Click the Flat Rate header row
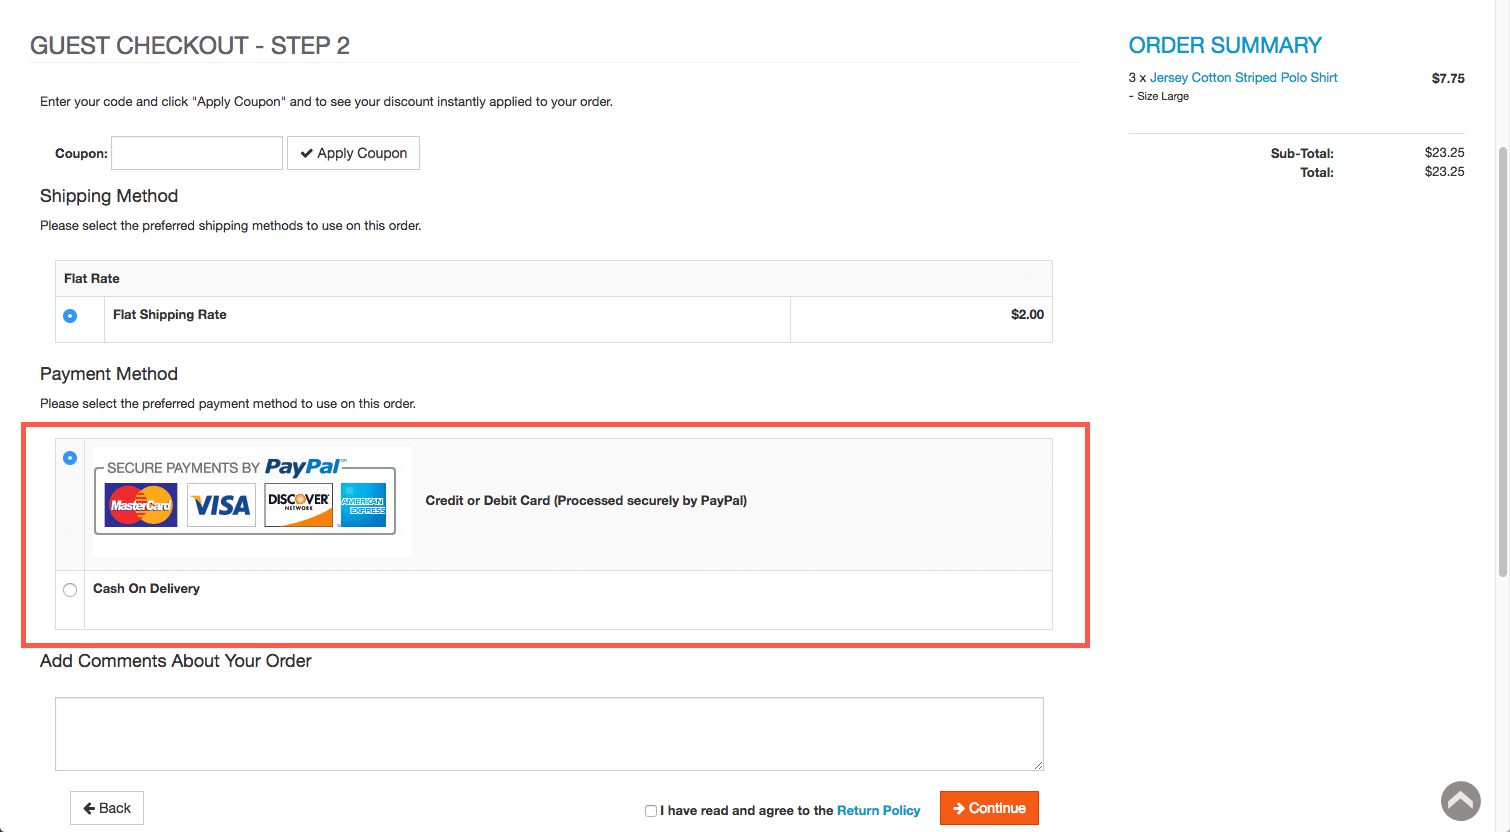Image resolution: width=1510 pixels, height=832 pixels. [x=554, y=279]
